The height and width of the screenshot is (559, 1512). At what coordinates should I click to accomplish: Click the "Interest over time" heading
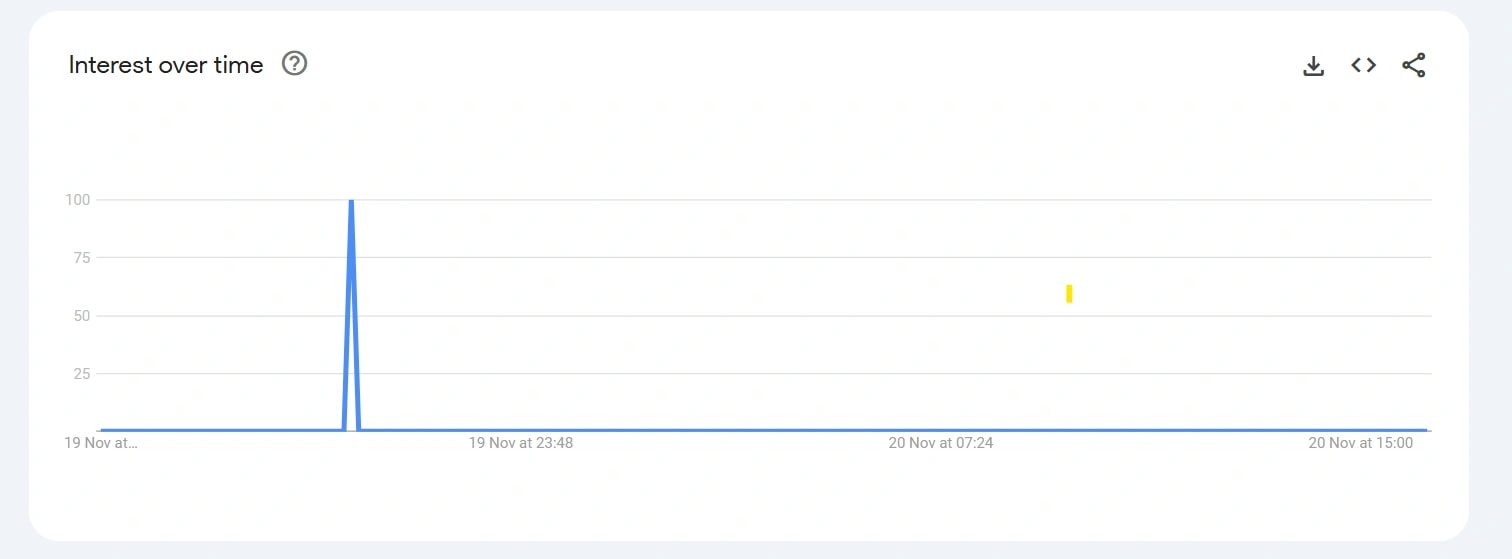[166, 65]
